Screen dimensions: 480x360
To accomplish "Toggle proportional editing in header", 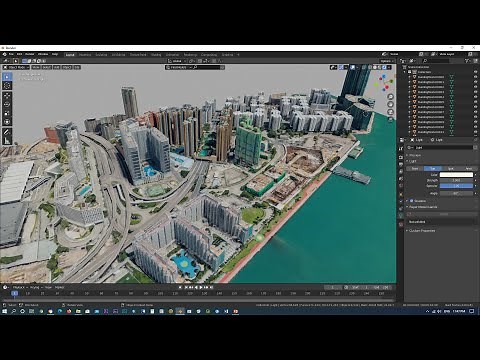I will [214, 61].
